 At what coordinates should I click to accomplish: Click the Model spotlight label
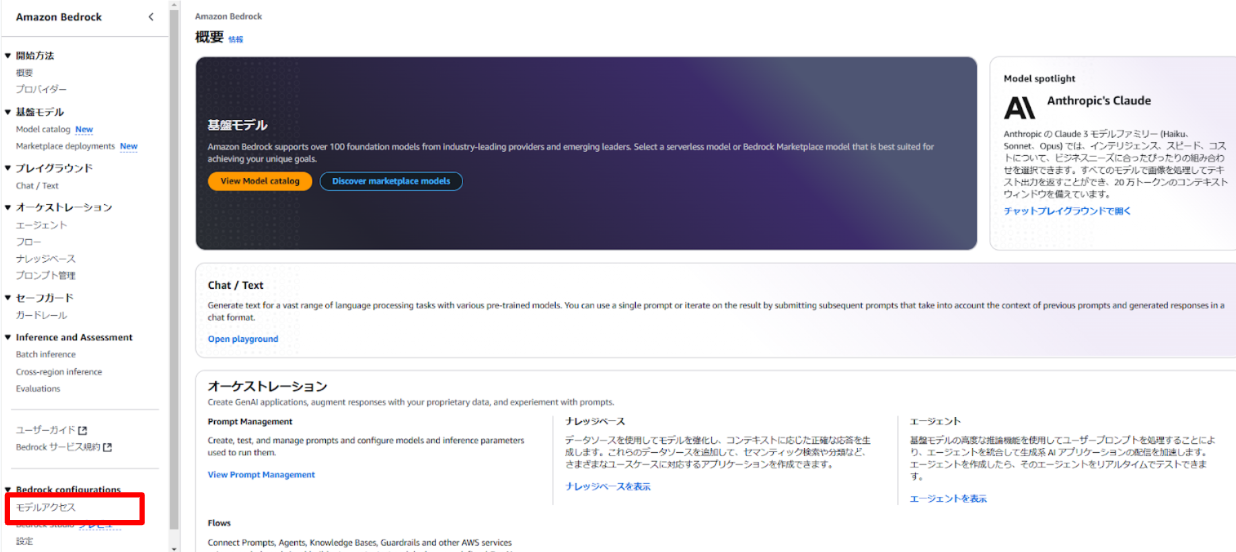click(x=1040, y=78)
